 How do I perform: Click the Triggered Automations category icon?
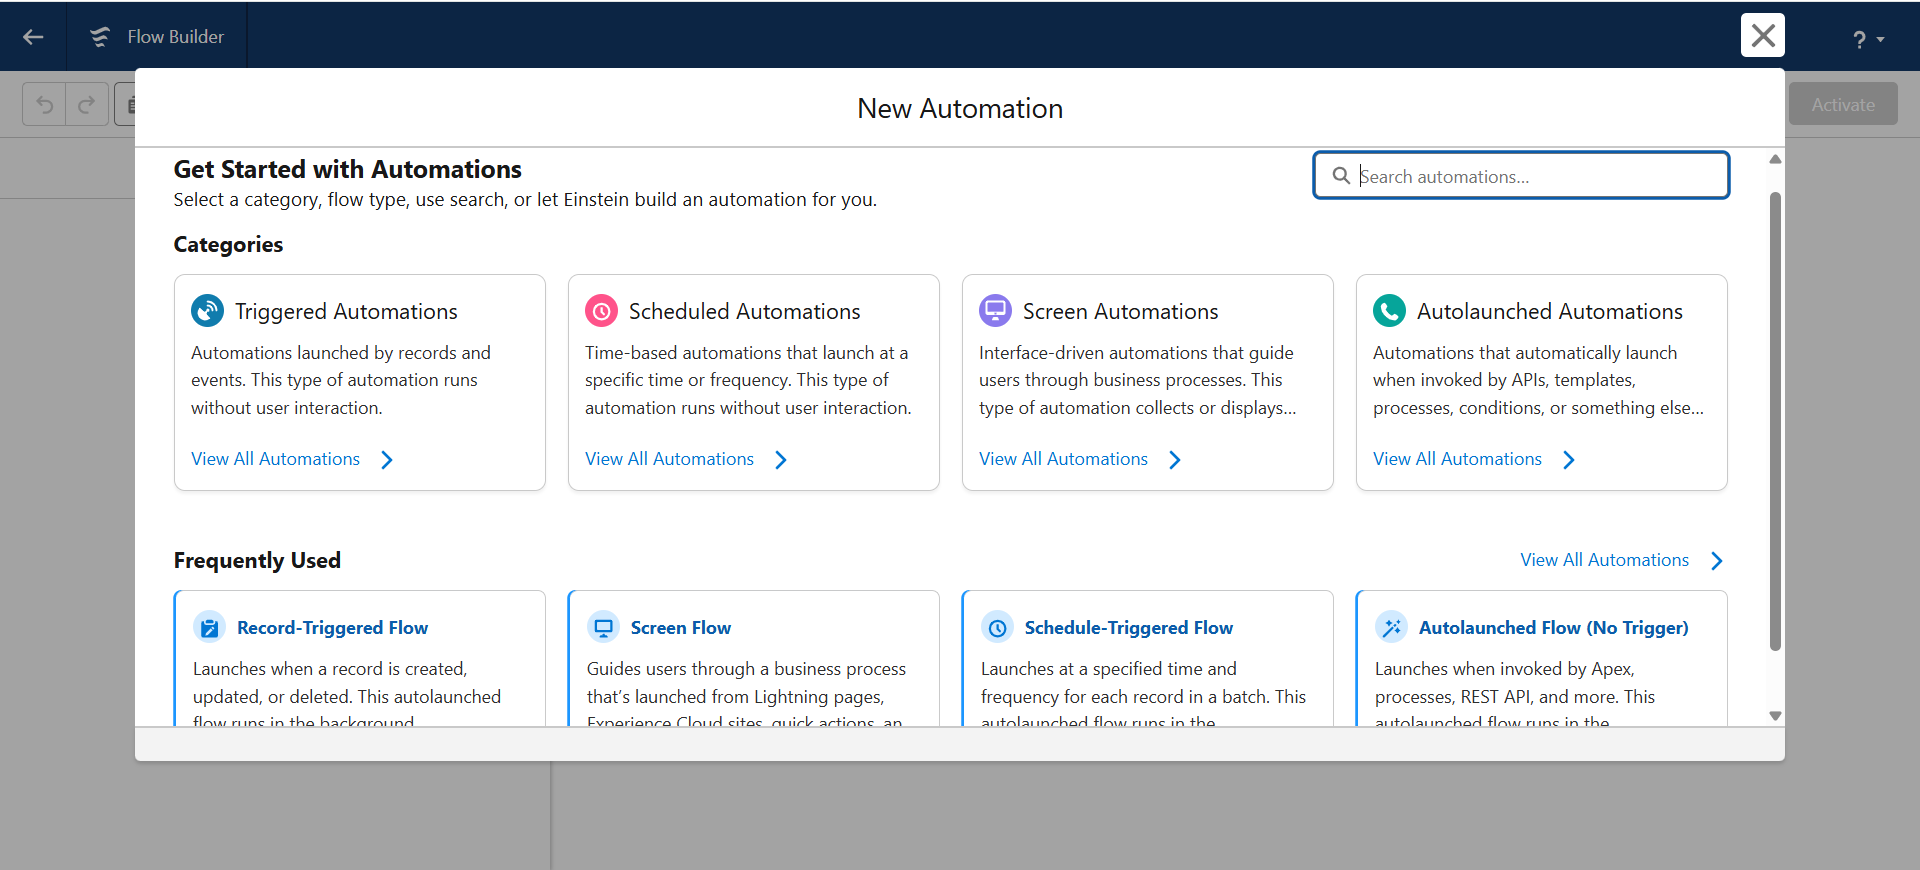point(208,311)
